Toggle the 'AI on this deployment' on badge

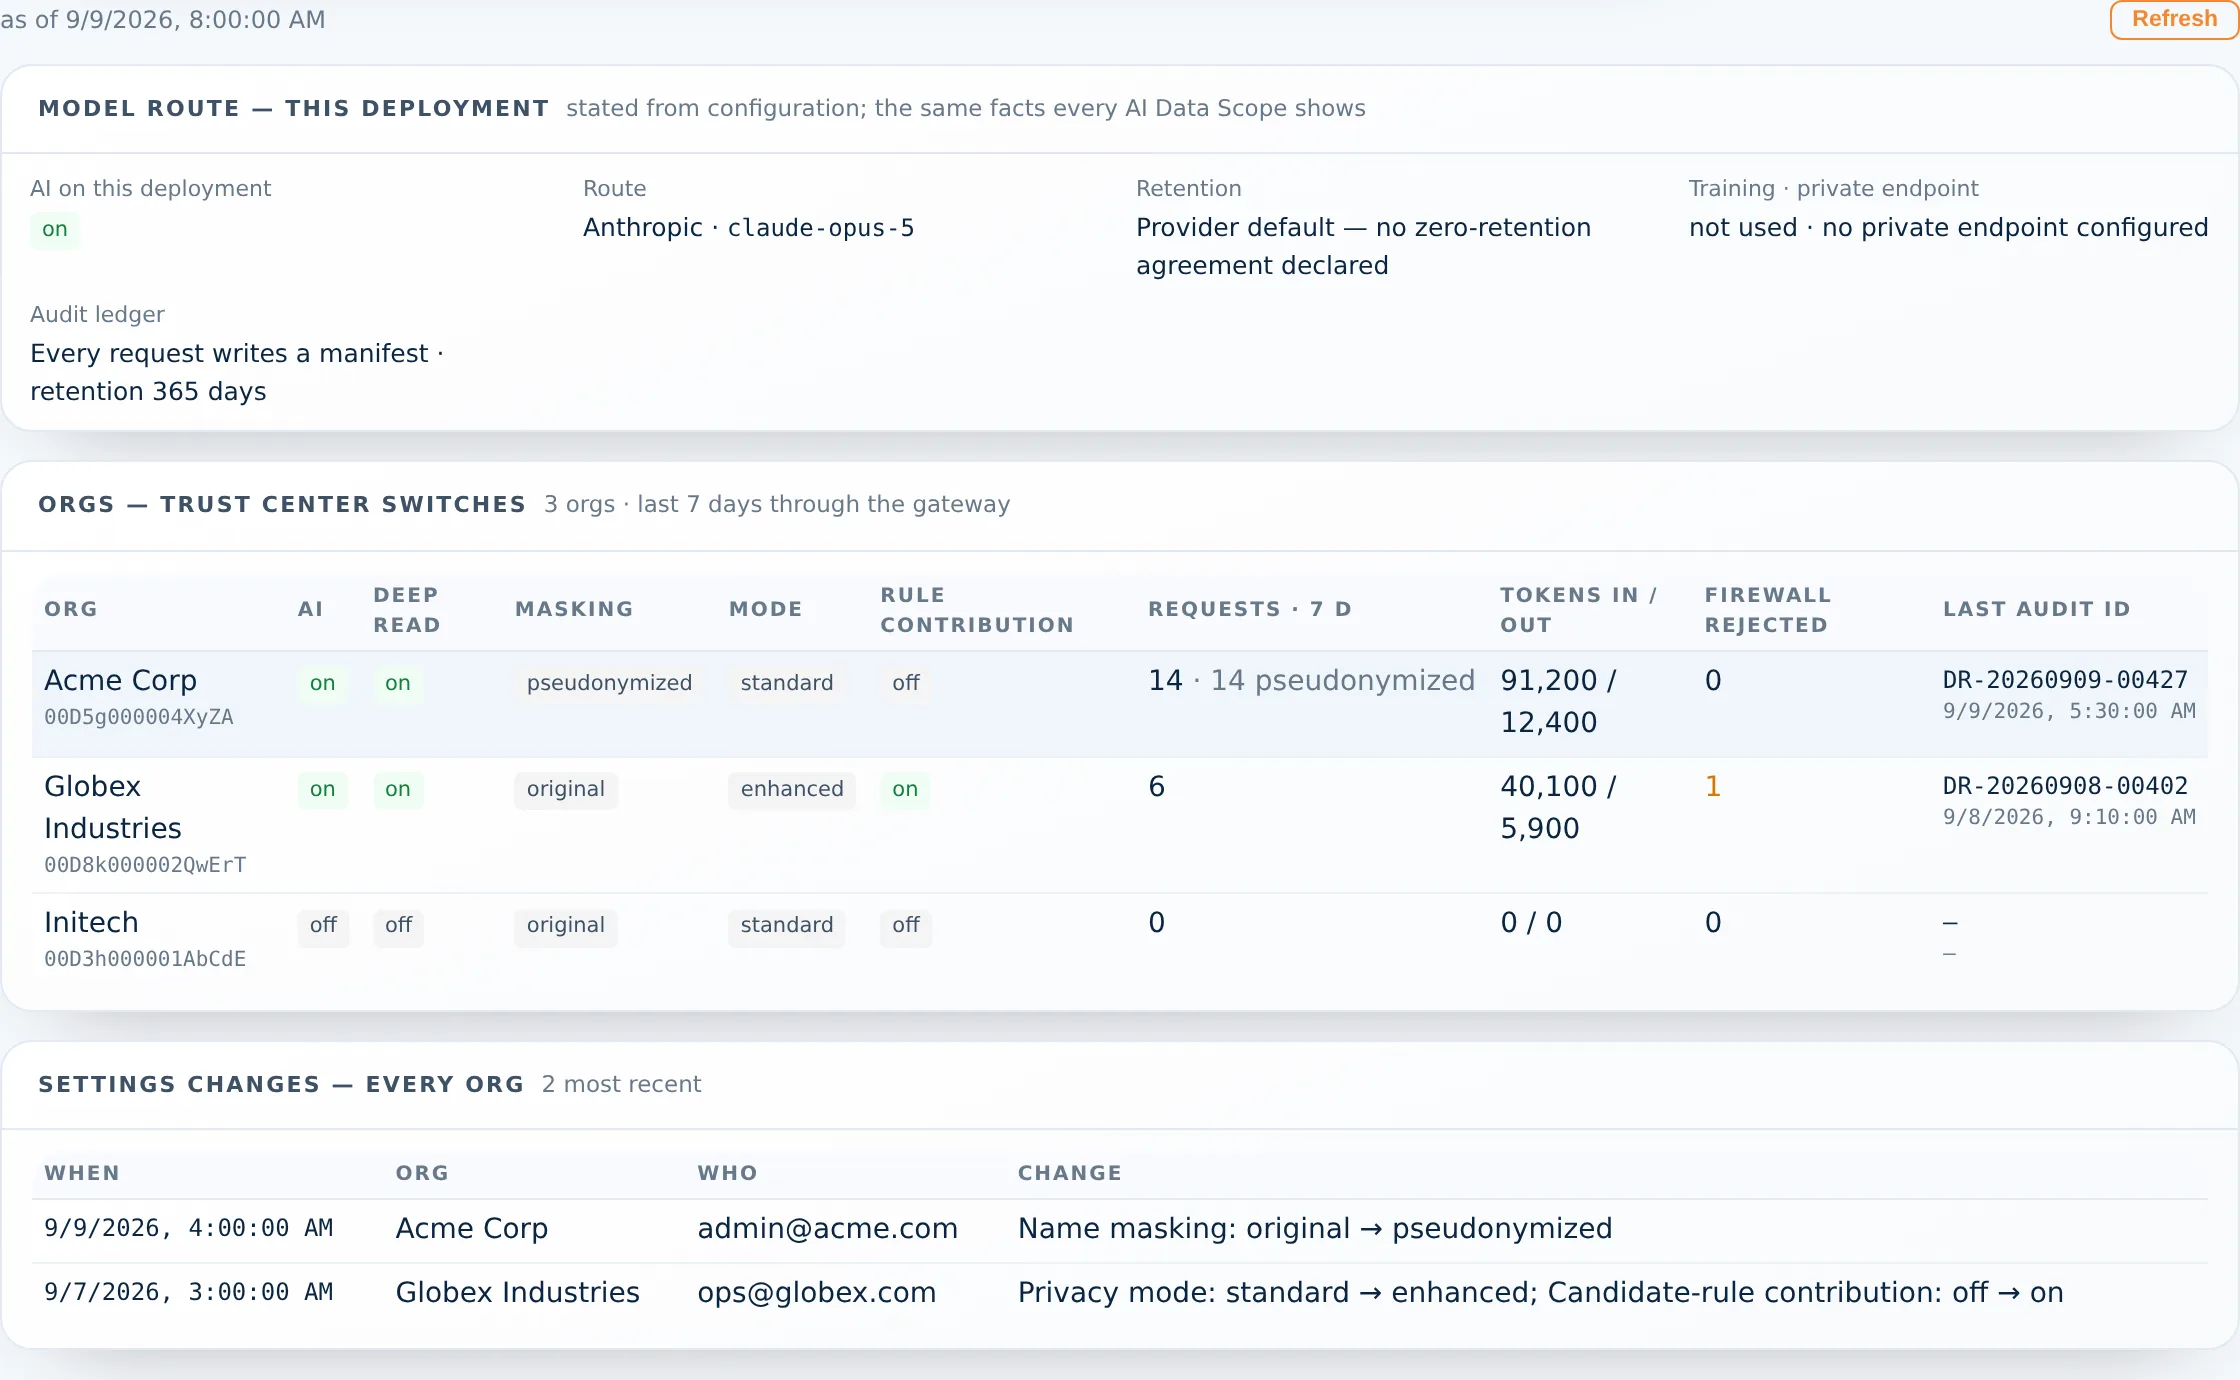(55, 229)
